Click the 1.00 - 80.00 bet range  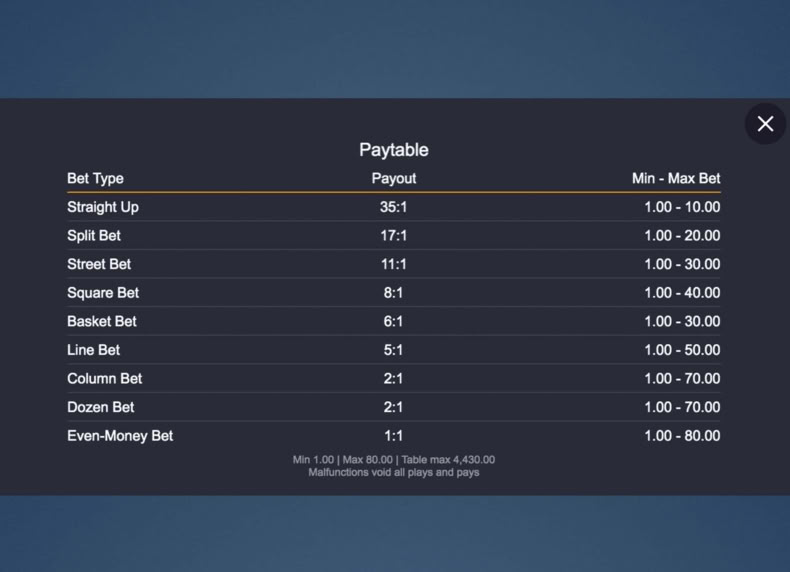point(682,436)
